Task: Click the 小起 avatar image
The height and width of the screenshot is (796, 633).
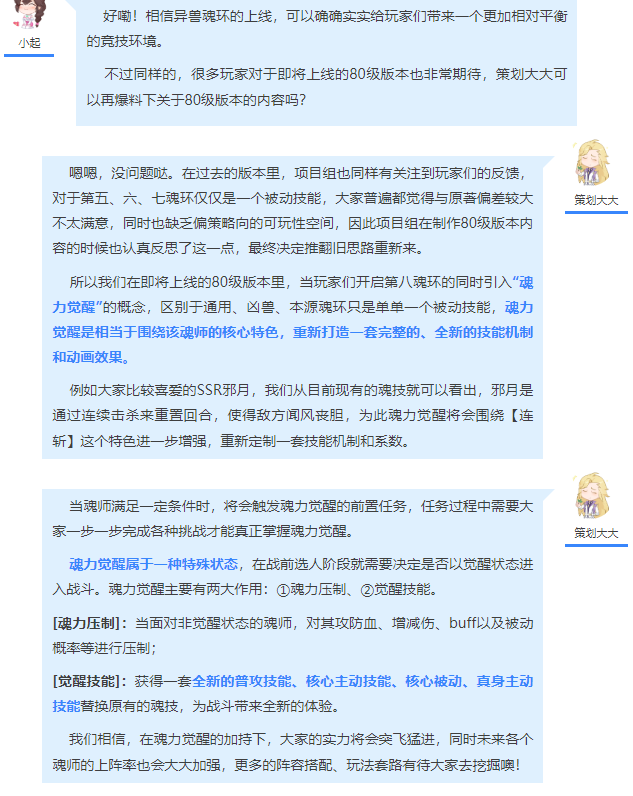Action: point(29,14)
